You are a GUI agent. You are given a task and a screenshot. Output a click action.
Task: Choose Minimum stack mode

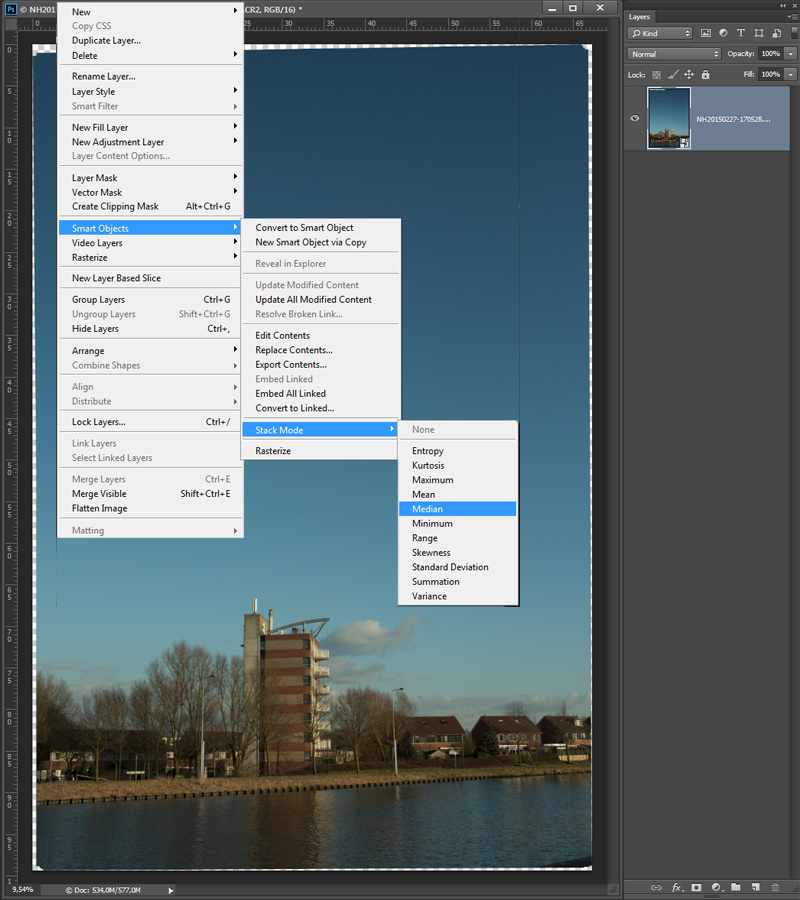pos(457,523)
